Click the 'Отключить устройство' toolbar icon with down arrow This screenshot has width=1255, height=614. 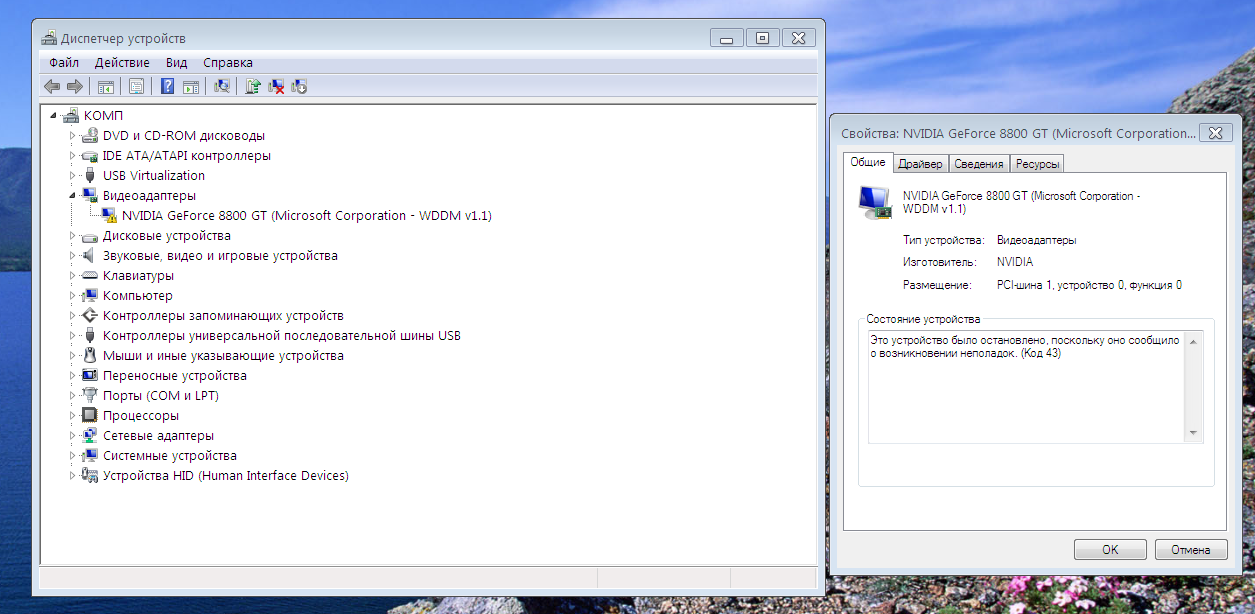tap(300, 86)
